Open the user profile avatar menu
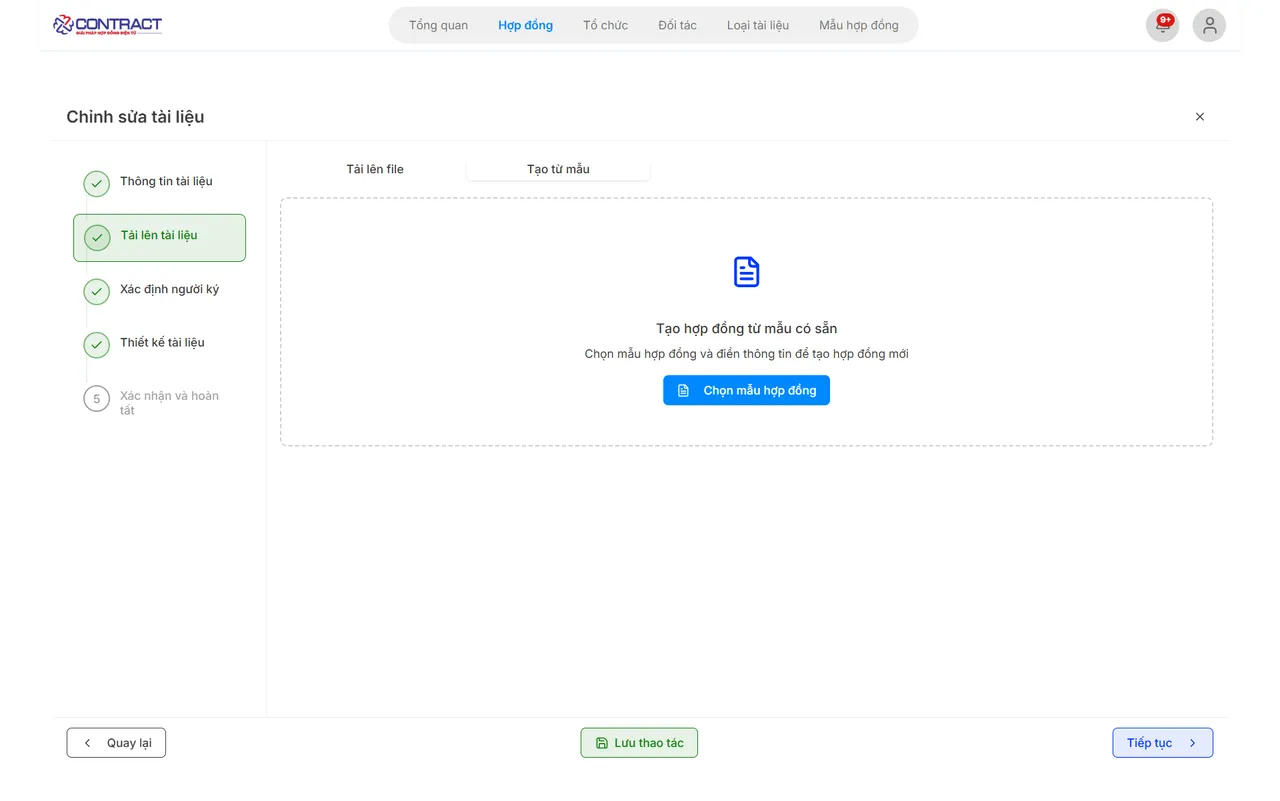 [1209, 26]
